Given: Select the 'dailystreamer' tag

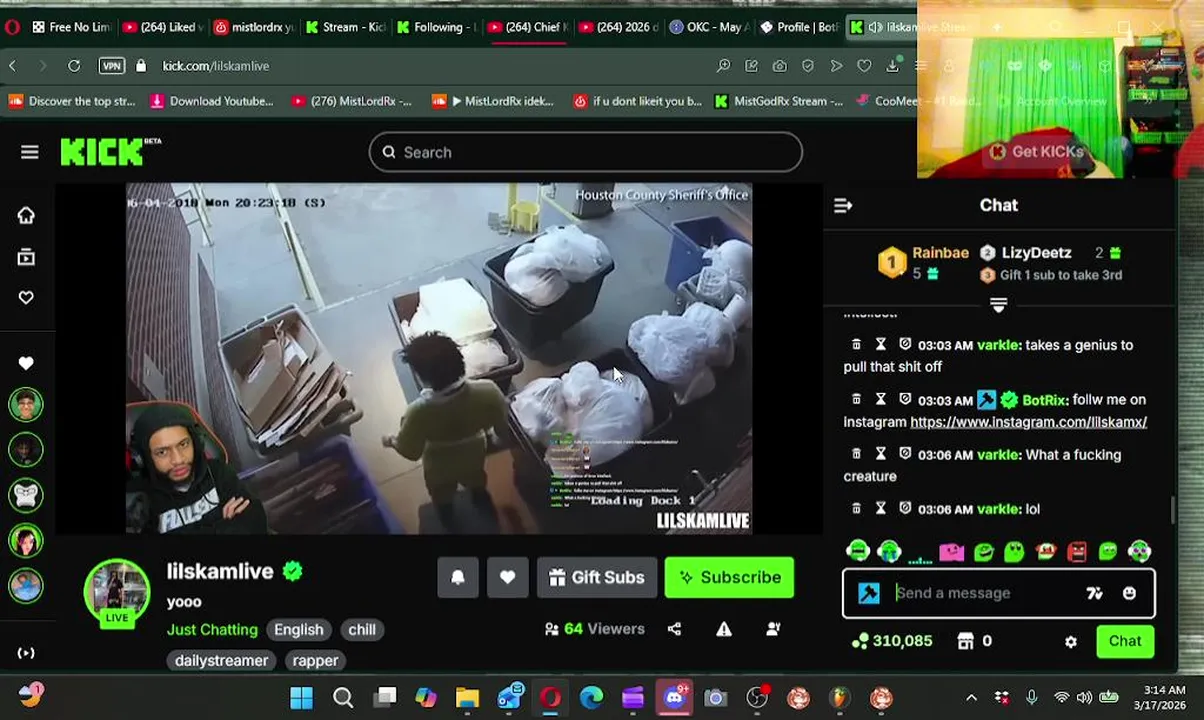Looking at the screenshot, I should click(x=221, y=660).
